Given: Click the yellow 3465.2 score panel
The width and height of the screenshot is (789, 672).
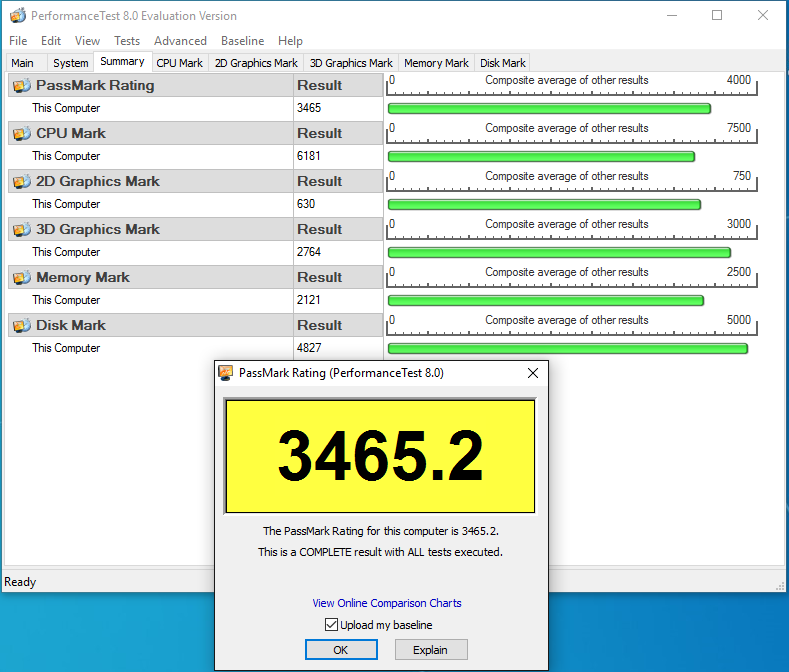Looking at the screenshot, I should click(x=380, y=456).
